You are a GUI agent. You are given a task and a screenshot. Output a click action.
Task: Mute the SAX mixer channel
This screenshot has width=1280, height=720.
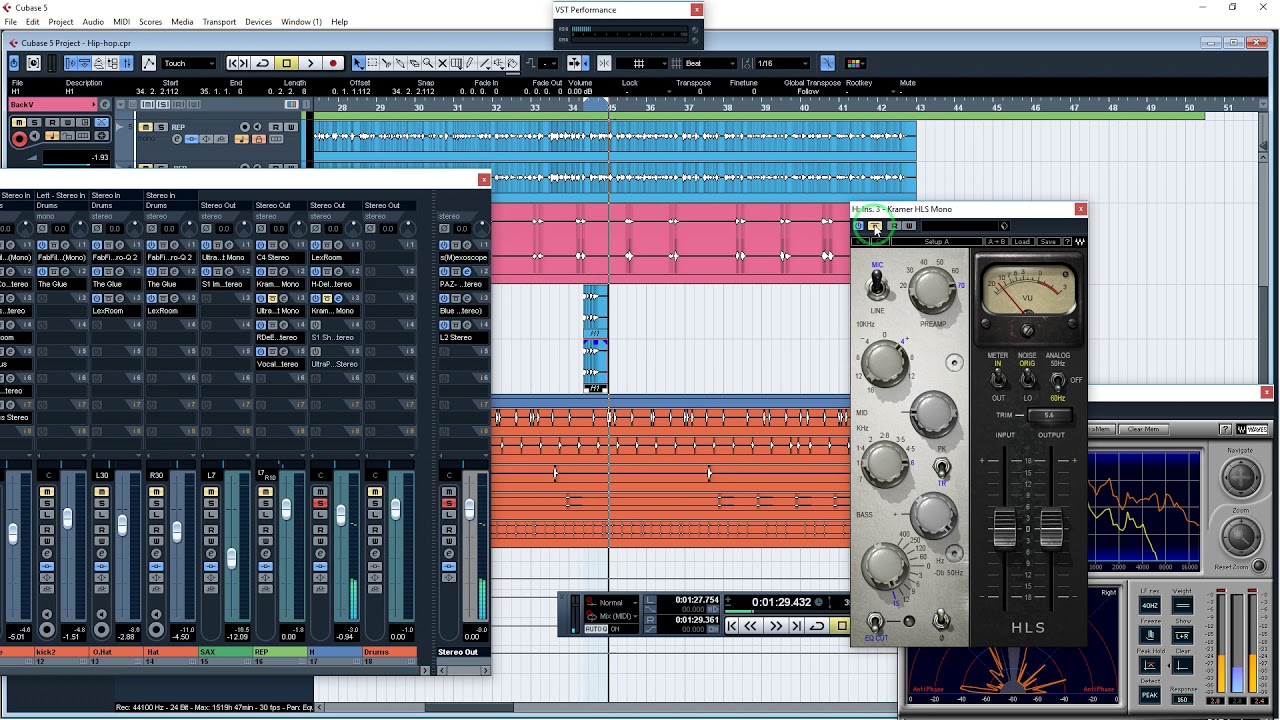click(210, 492)
